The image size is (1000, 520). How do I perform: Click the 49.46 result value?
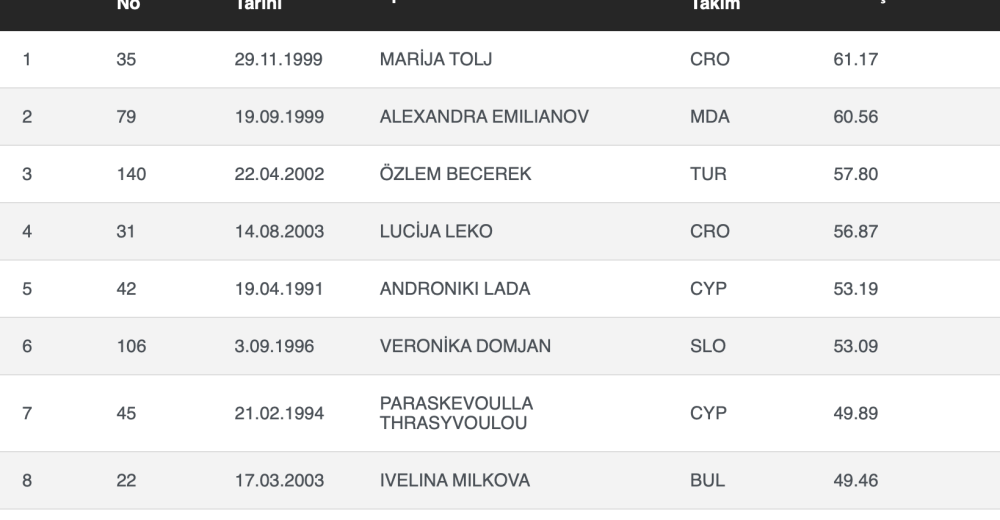855,481
